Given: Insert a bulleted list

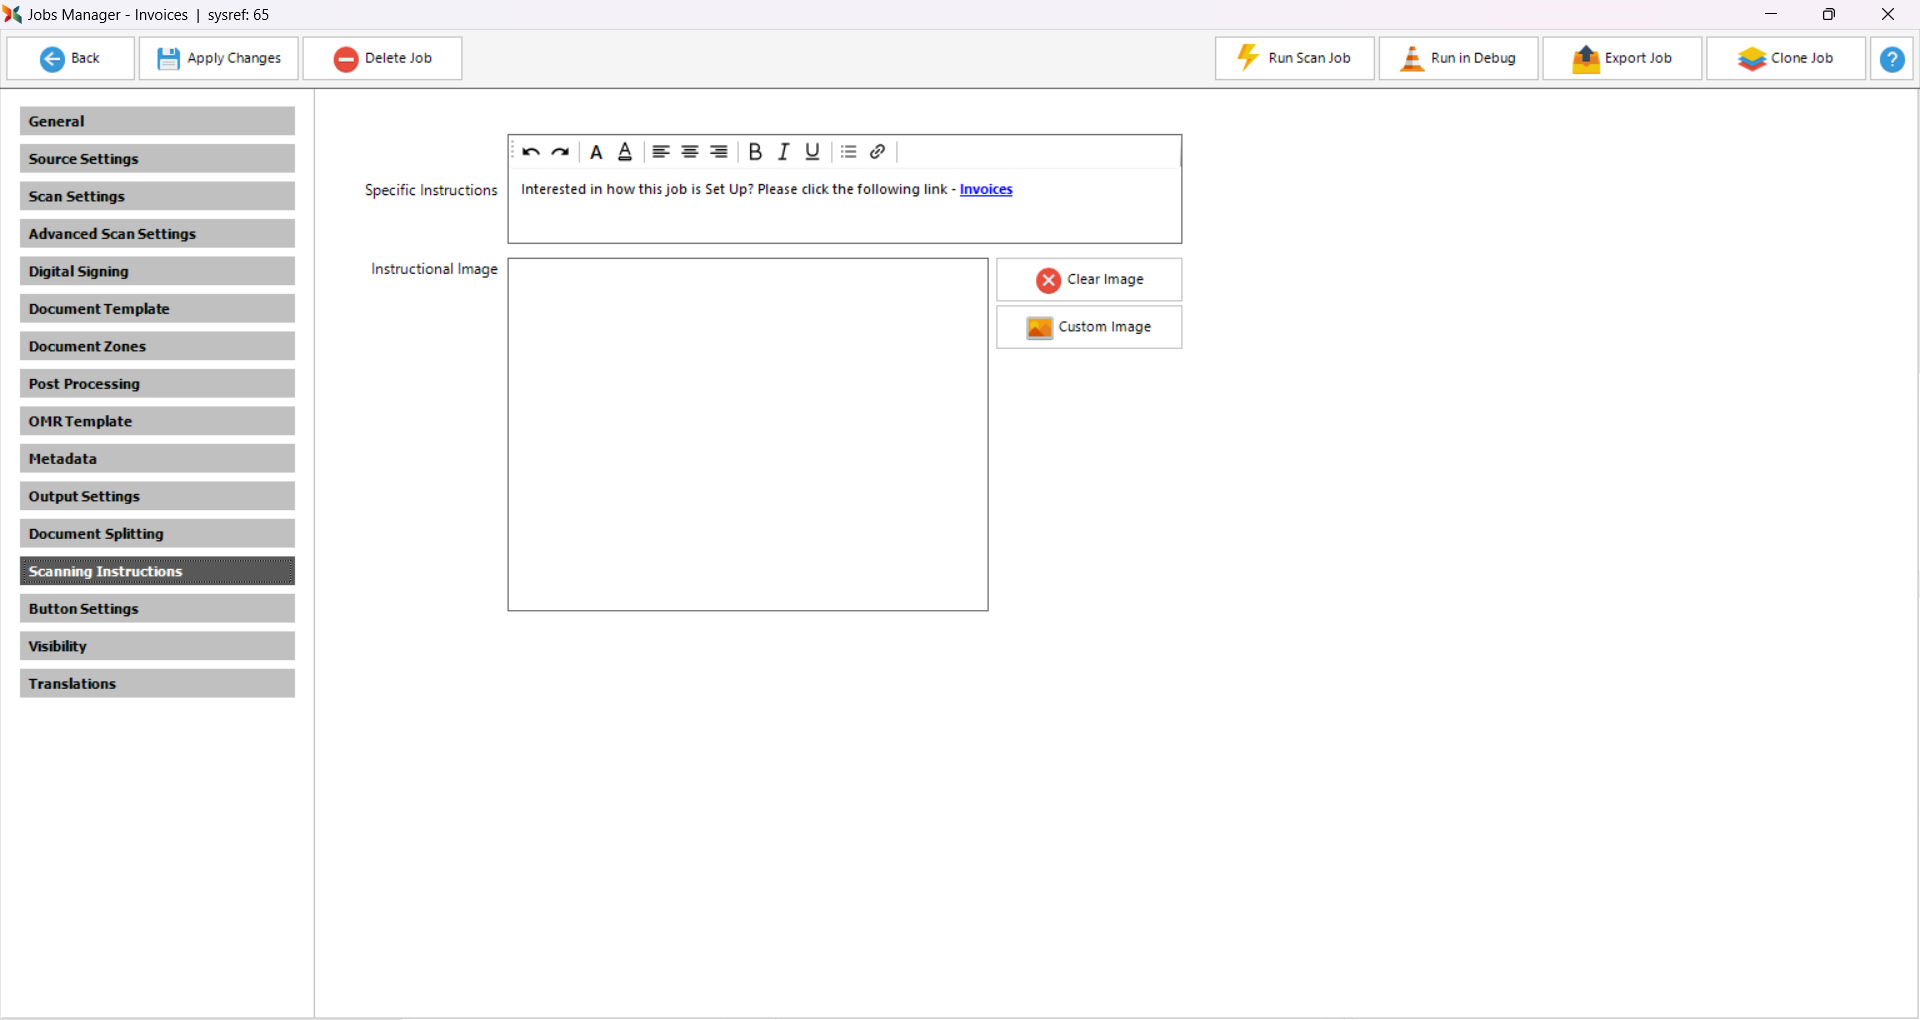Looking at the screenshot, I should click(848, 152).
